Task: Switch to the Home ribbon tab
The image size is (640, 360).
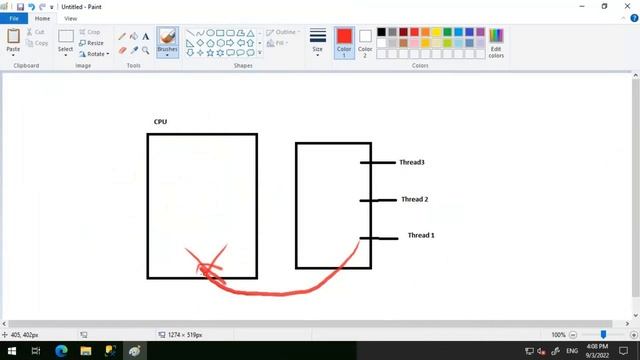Action: (x=42, y=19)
